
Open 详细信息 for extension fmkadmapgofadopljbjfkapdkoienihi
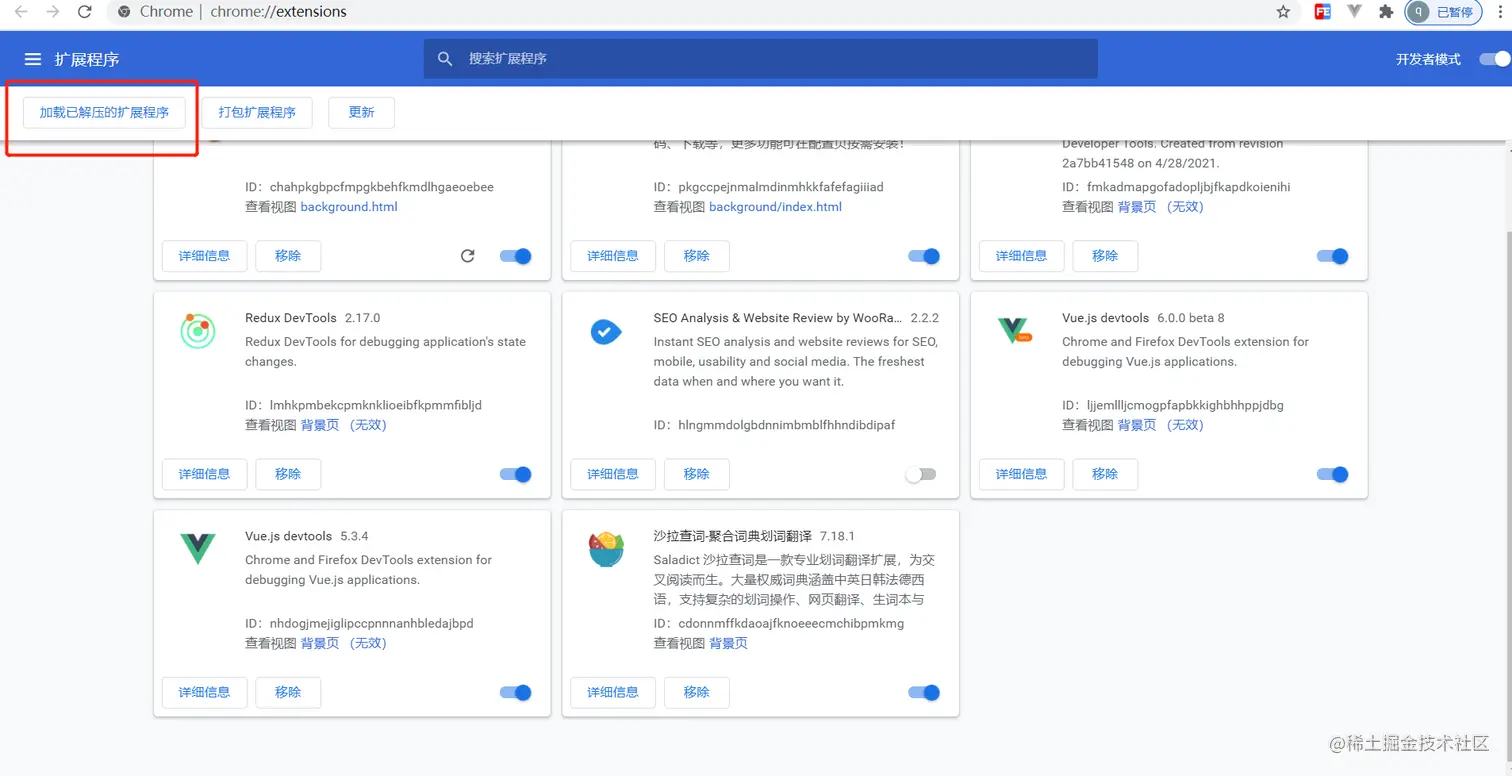[x=1021, y=256]
